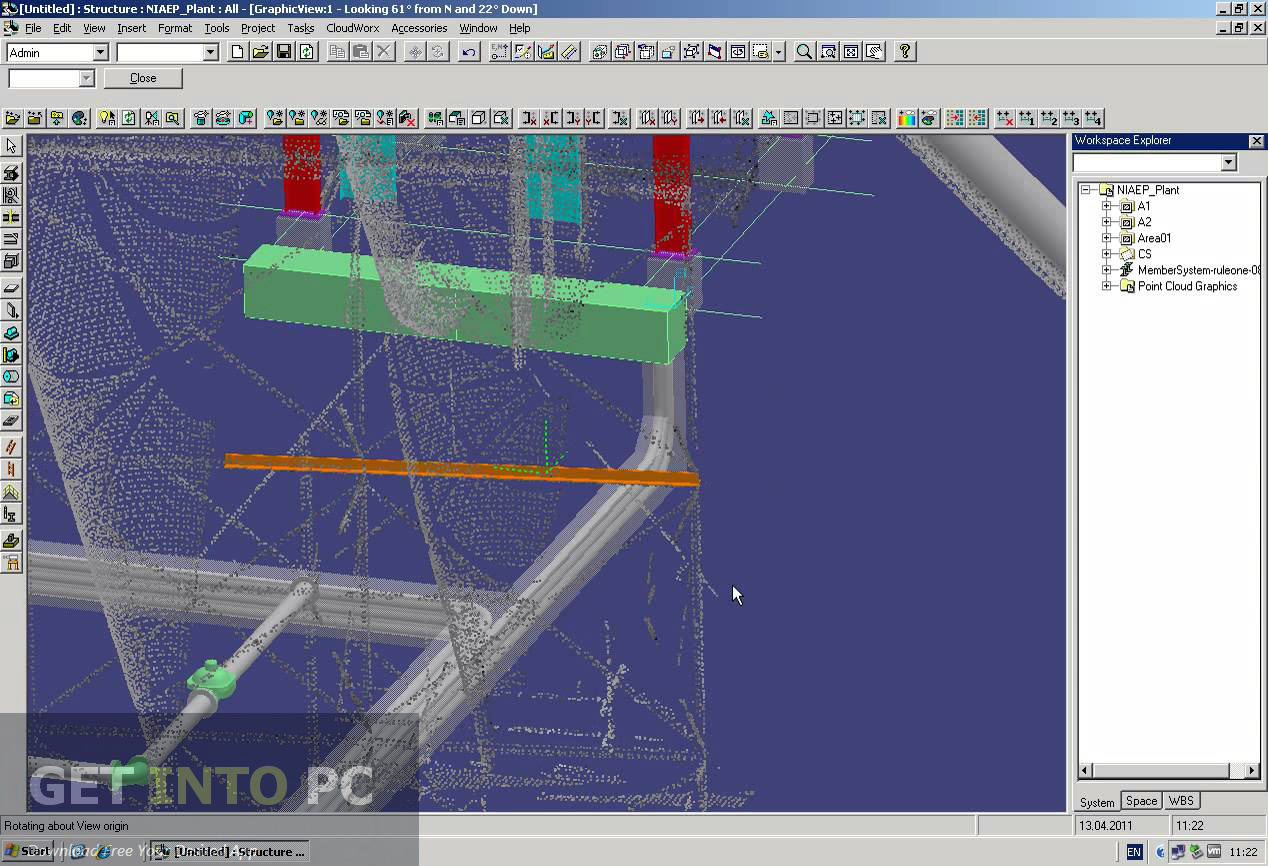Click the cyan cylinder icon in left toolbar
The width and height of the screenshot is (1268, 866).
coord(11,377)
